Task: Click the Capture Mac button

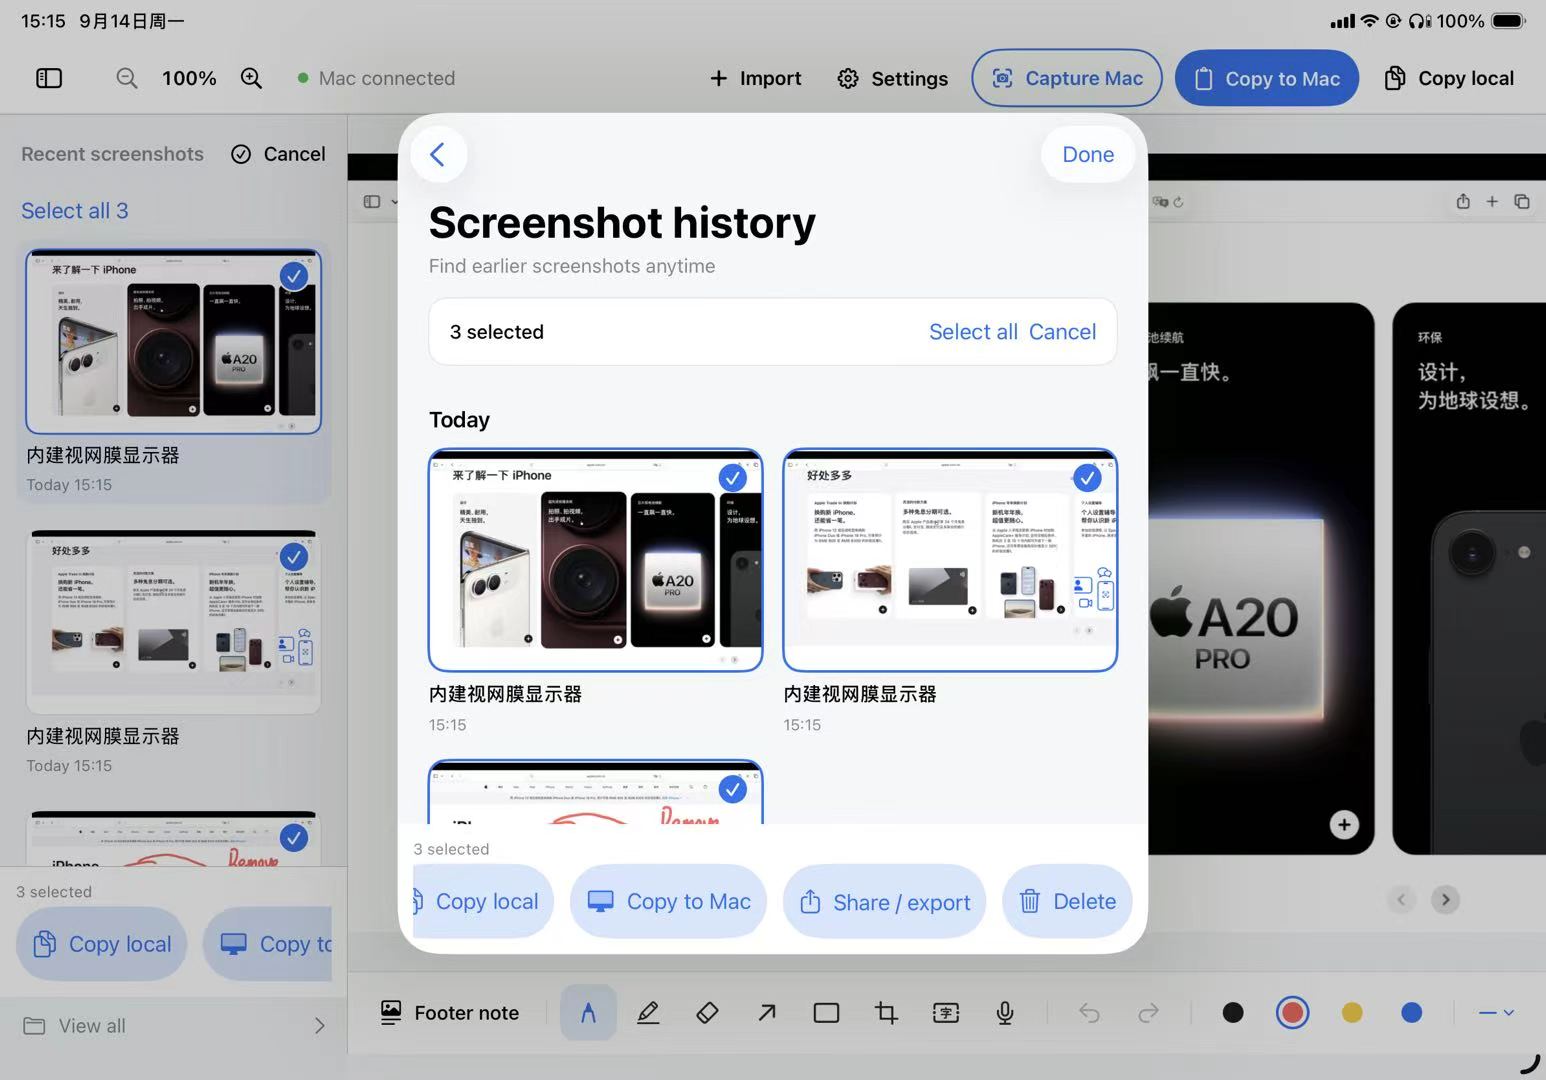Action: [1066, 78]
